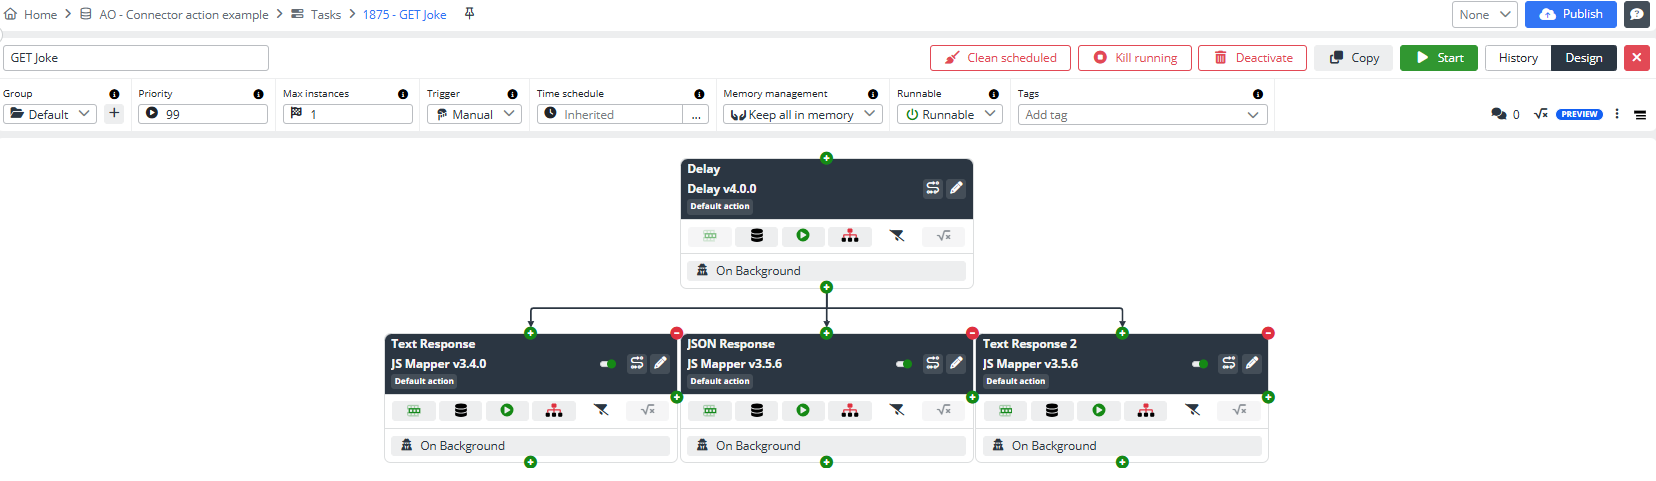Click the GET Joke task name field
The width and height of the screenshot is (1656, 481).
click(136, 58)
